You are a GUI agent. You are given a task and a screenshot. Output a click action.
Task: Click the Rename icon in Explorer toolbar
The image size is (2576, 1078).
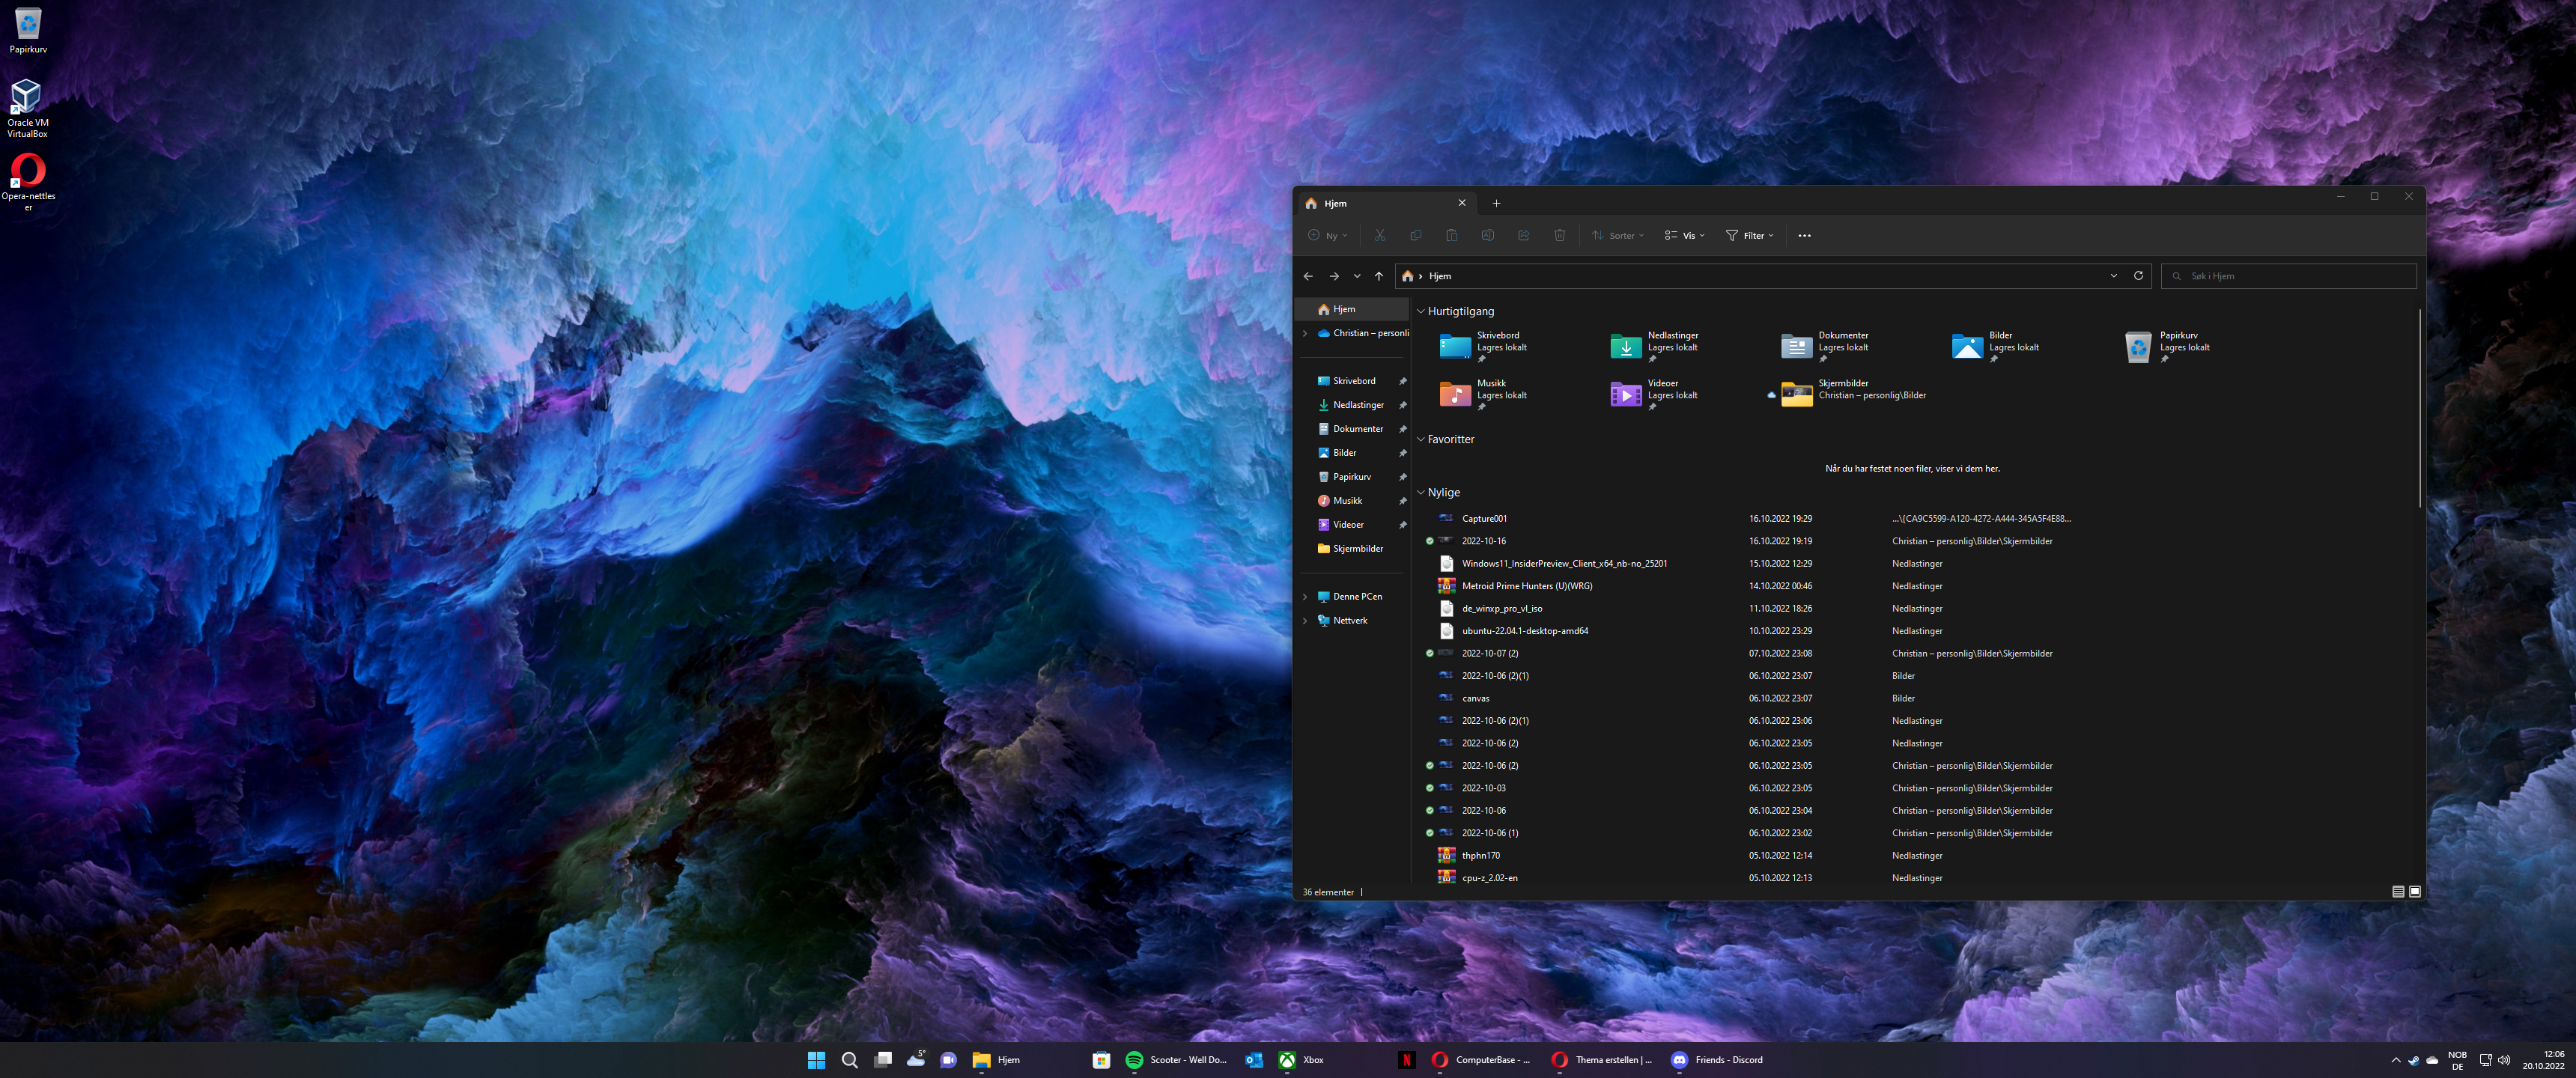click(1488, 236)
